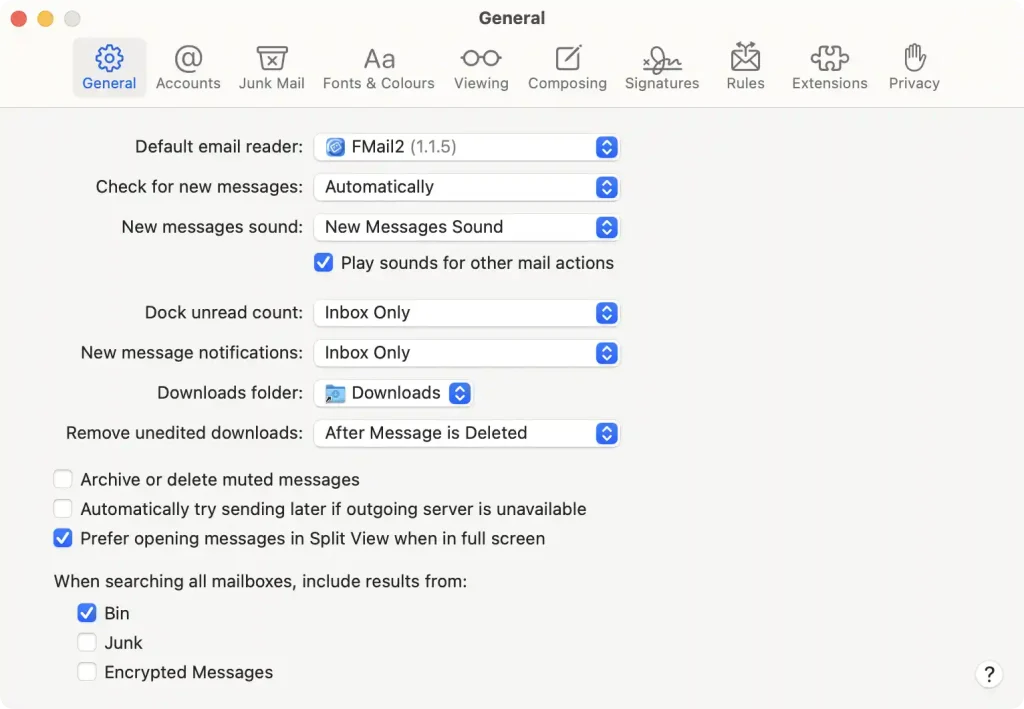Click the "New messages sound:" label
Image resolution: width=1024 pixels, height=709 pixels.
[x=212, y=227]
